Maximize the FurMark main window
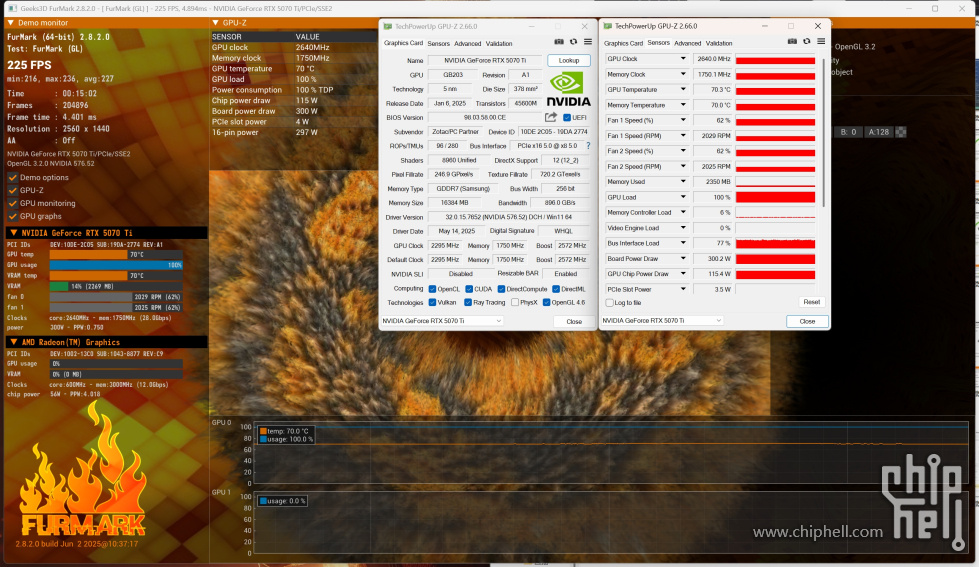 pyautogui.click(x=935, y=8)
